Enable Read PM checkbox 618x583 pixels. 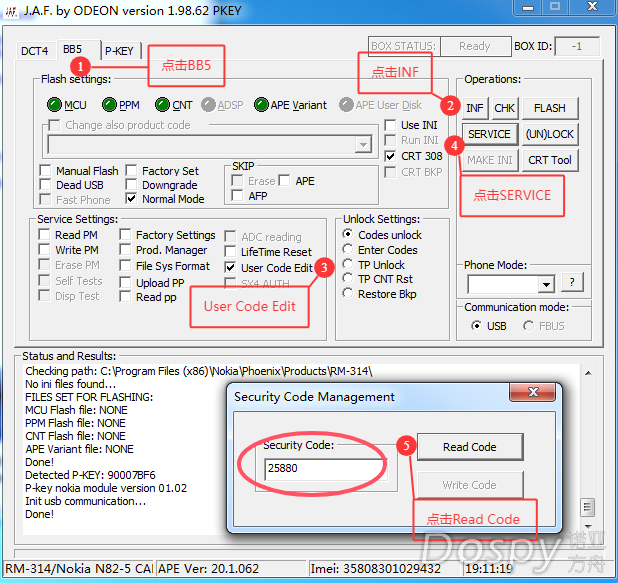[44, 235]
